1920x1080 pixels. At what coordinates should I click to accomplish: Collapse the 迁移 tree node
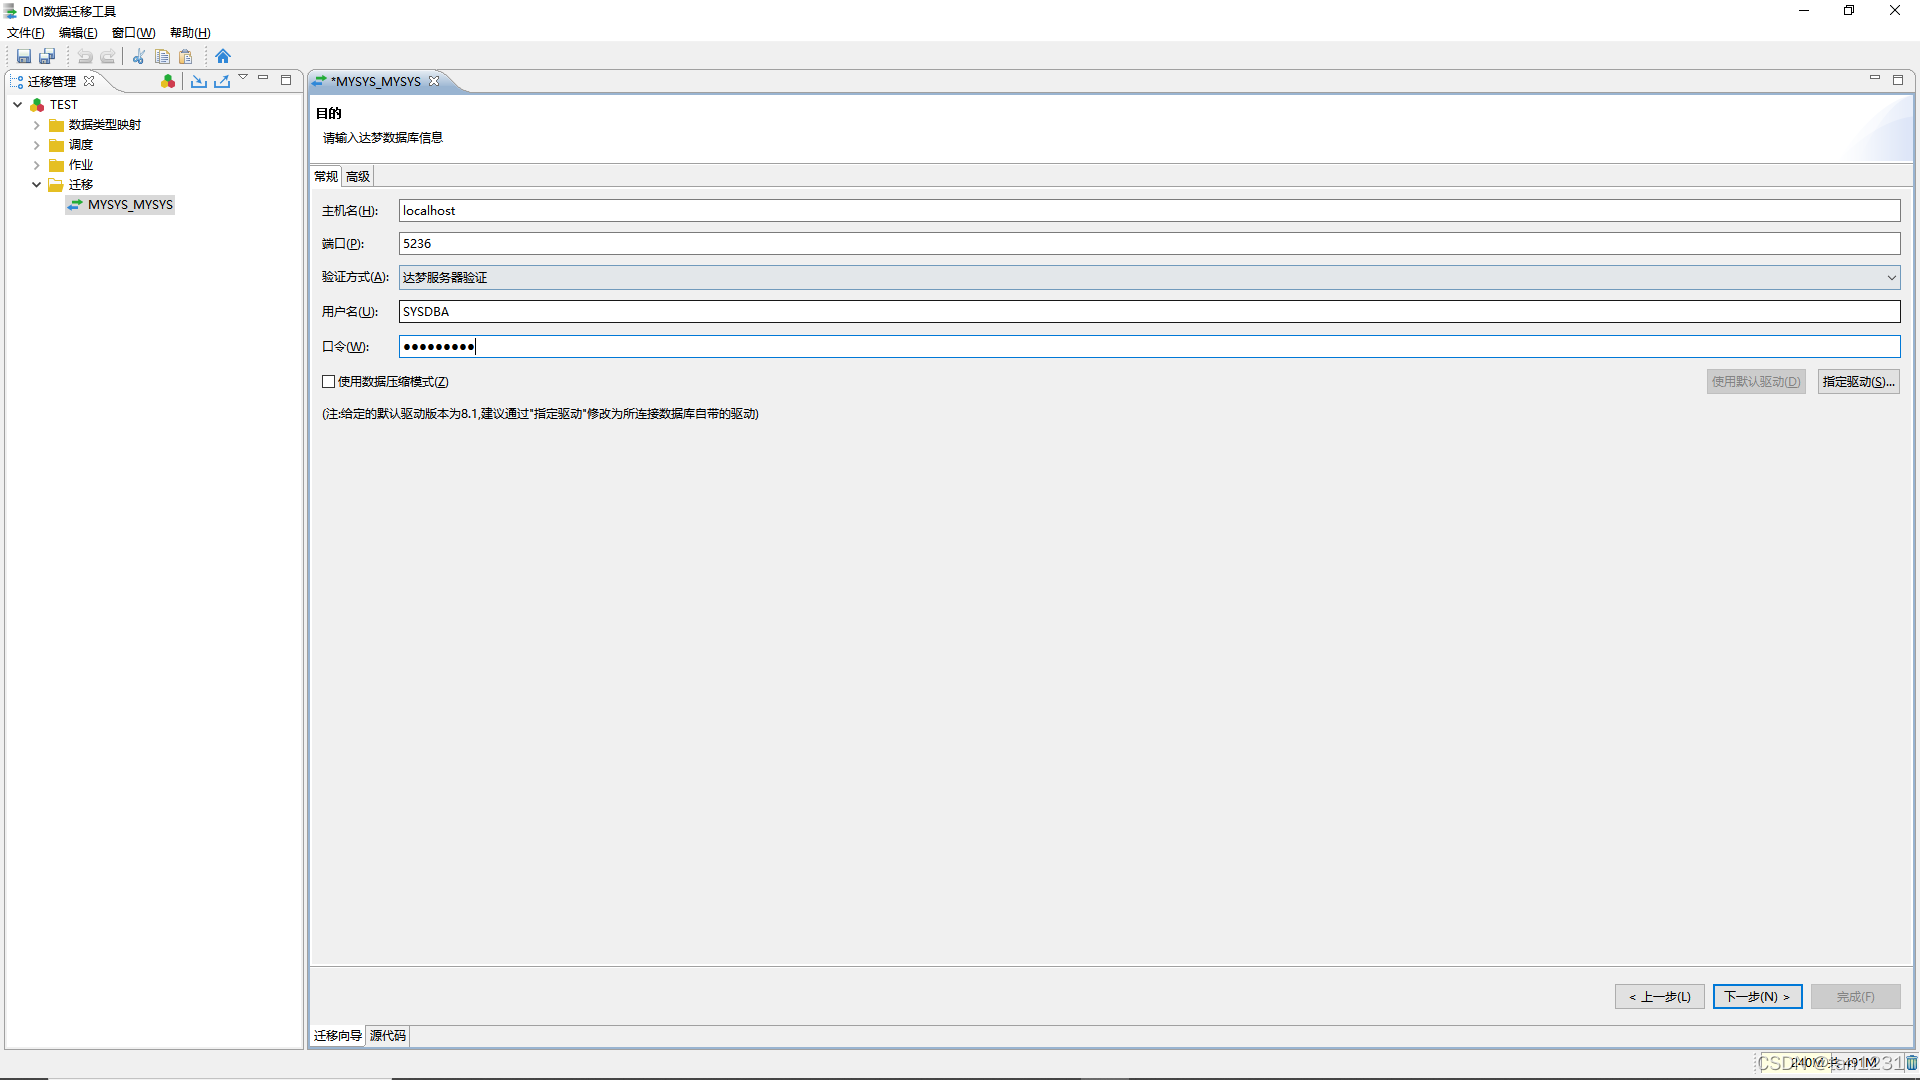point(36,185)
